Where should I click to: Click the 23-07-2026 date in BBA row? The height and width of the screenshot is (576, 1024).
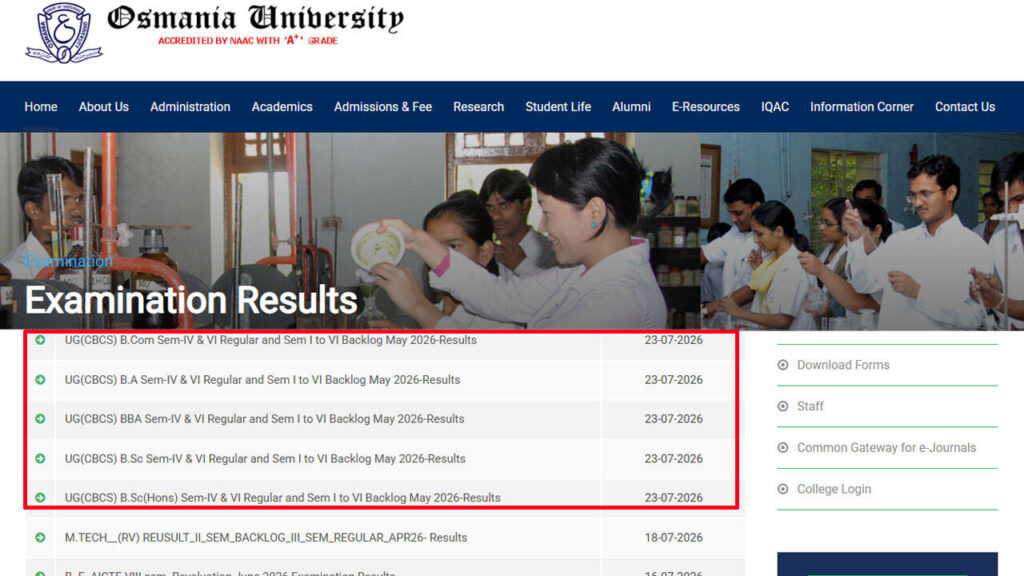(673, 419)
